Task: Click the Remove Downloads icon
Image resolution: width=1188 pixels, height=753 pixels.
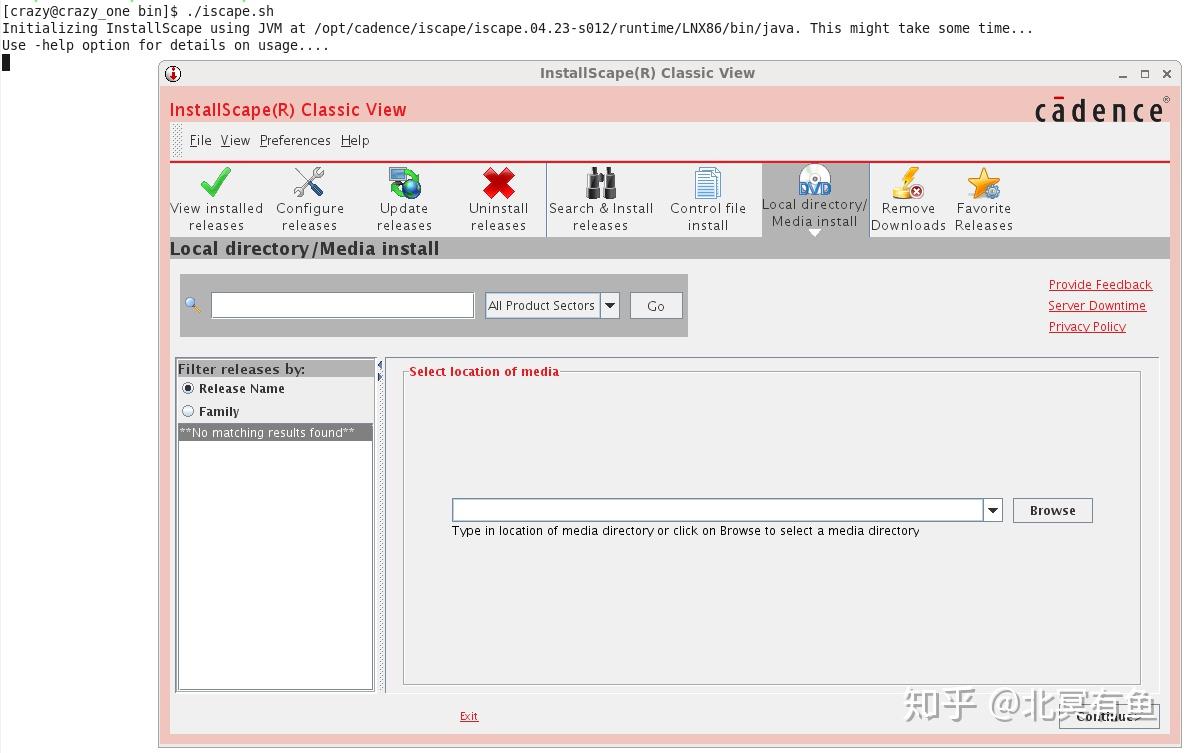Action: click(x=907, y=185)
